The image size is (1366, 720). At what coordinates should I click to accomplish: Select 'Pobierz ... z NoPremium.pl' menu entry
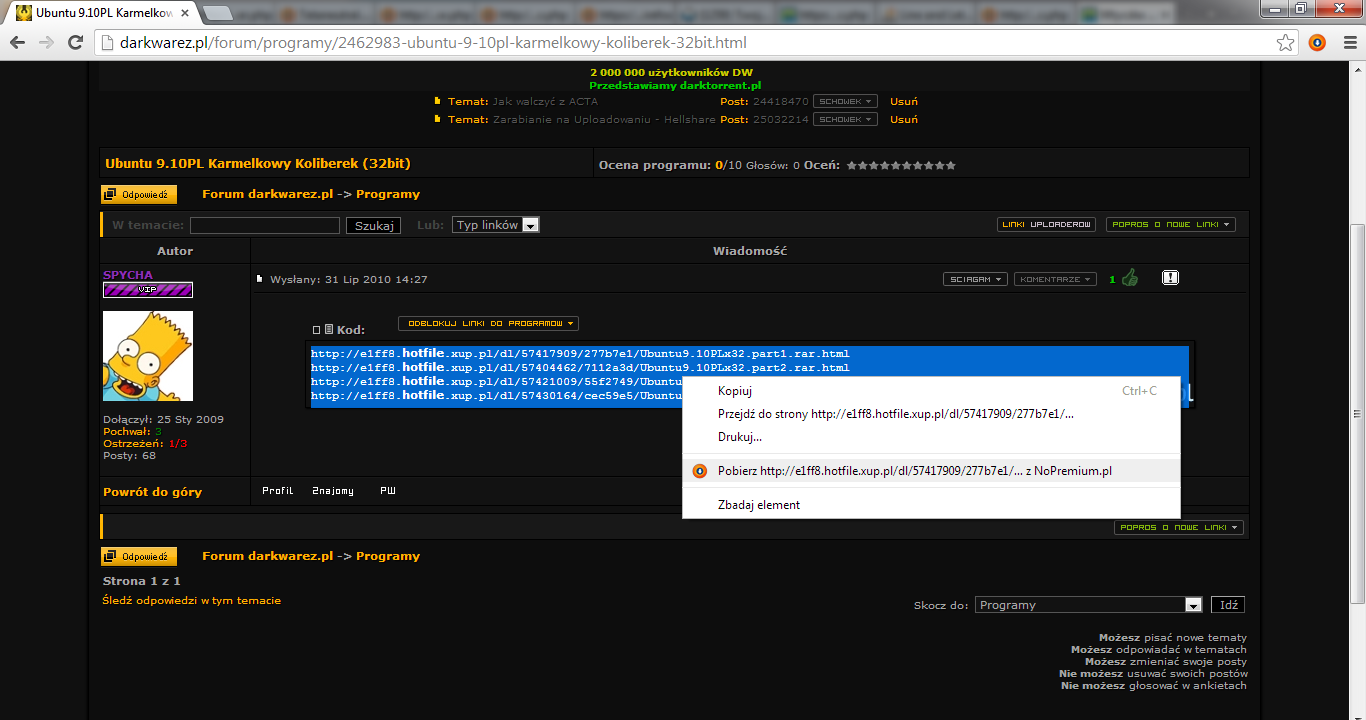(931, 471)
